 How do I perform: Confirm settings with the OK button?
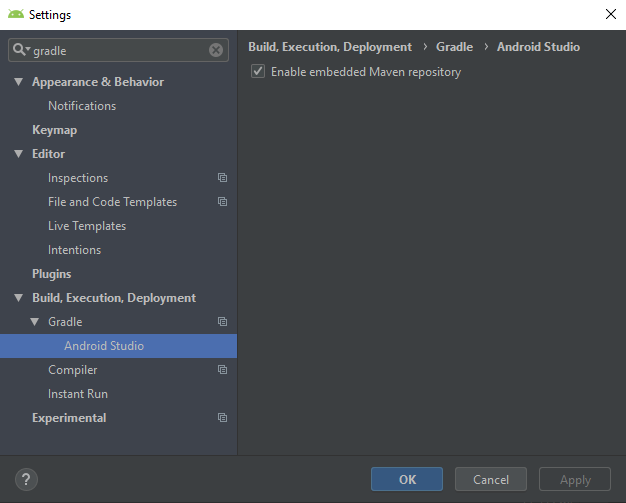coord(407,479)
